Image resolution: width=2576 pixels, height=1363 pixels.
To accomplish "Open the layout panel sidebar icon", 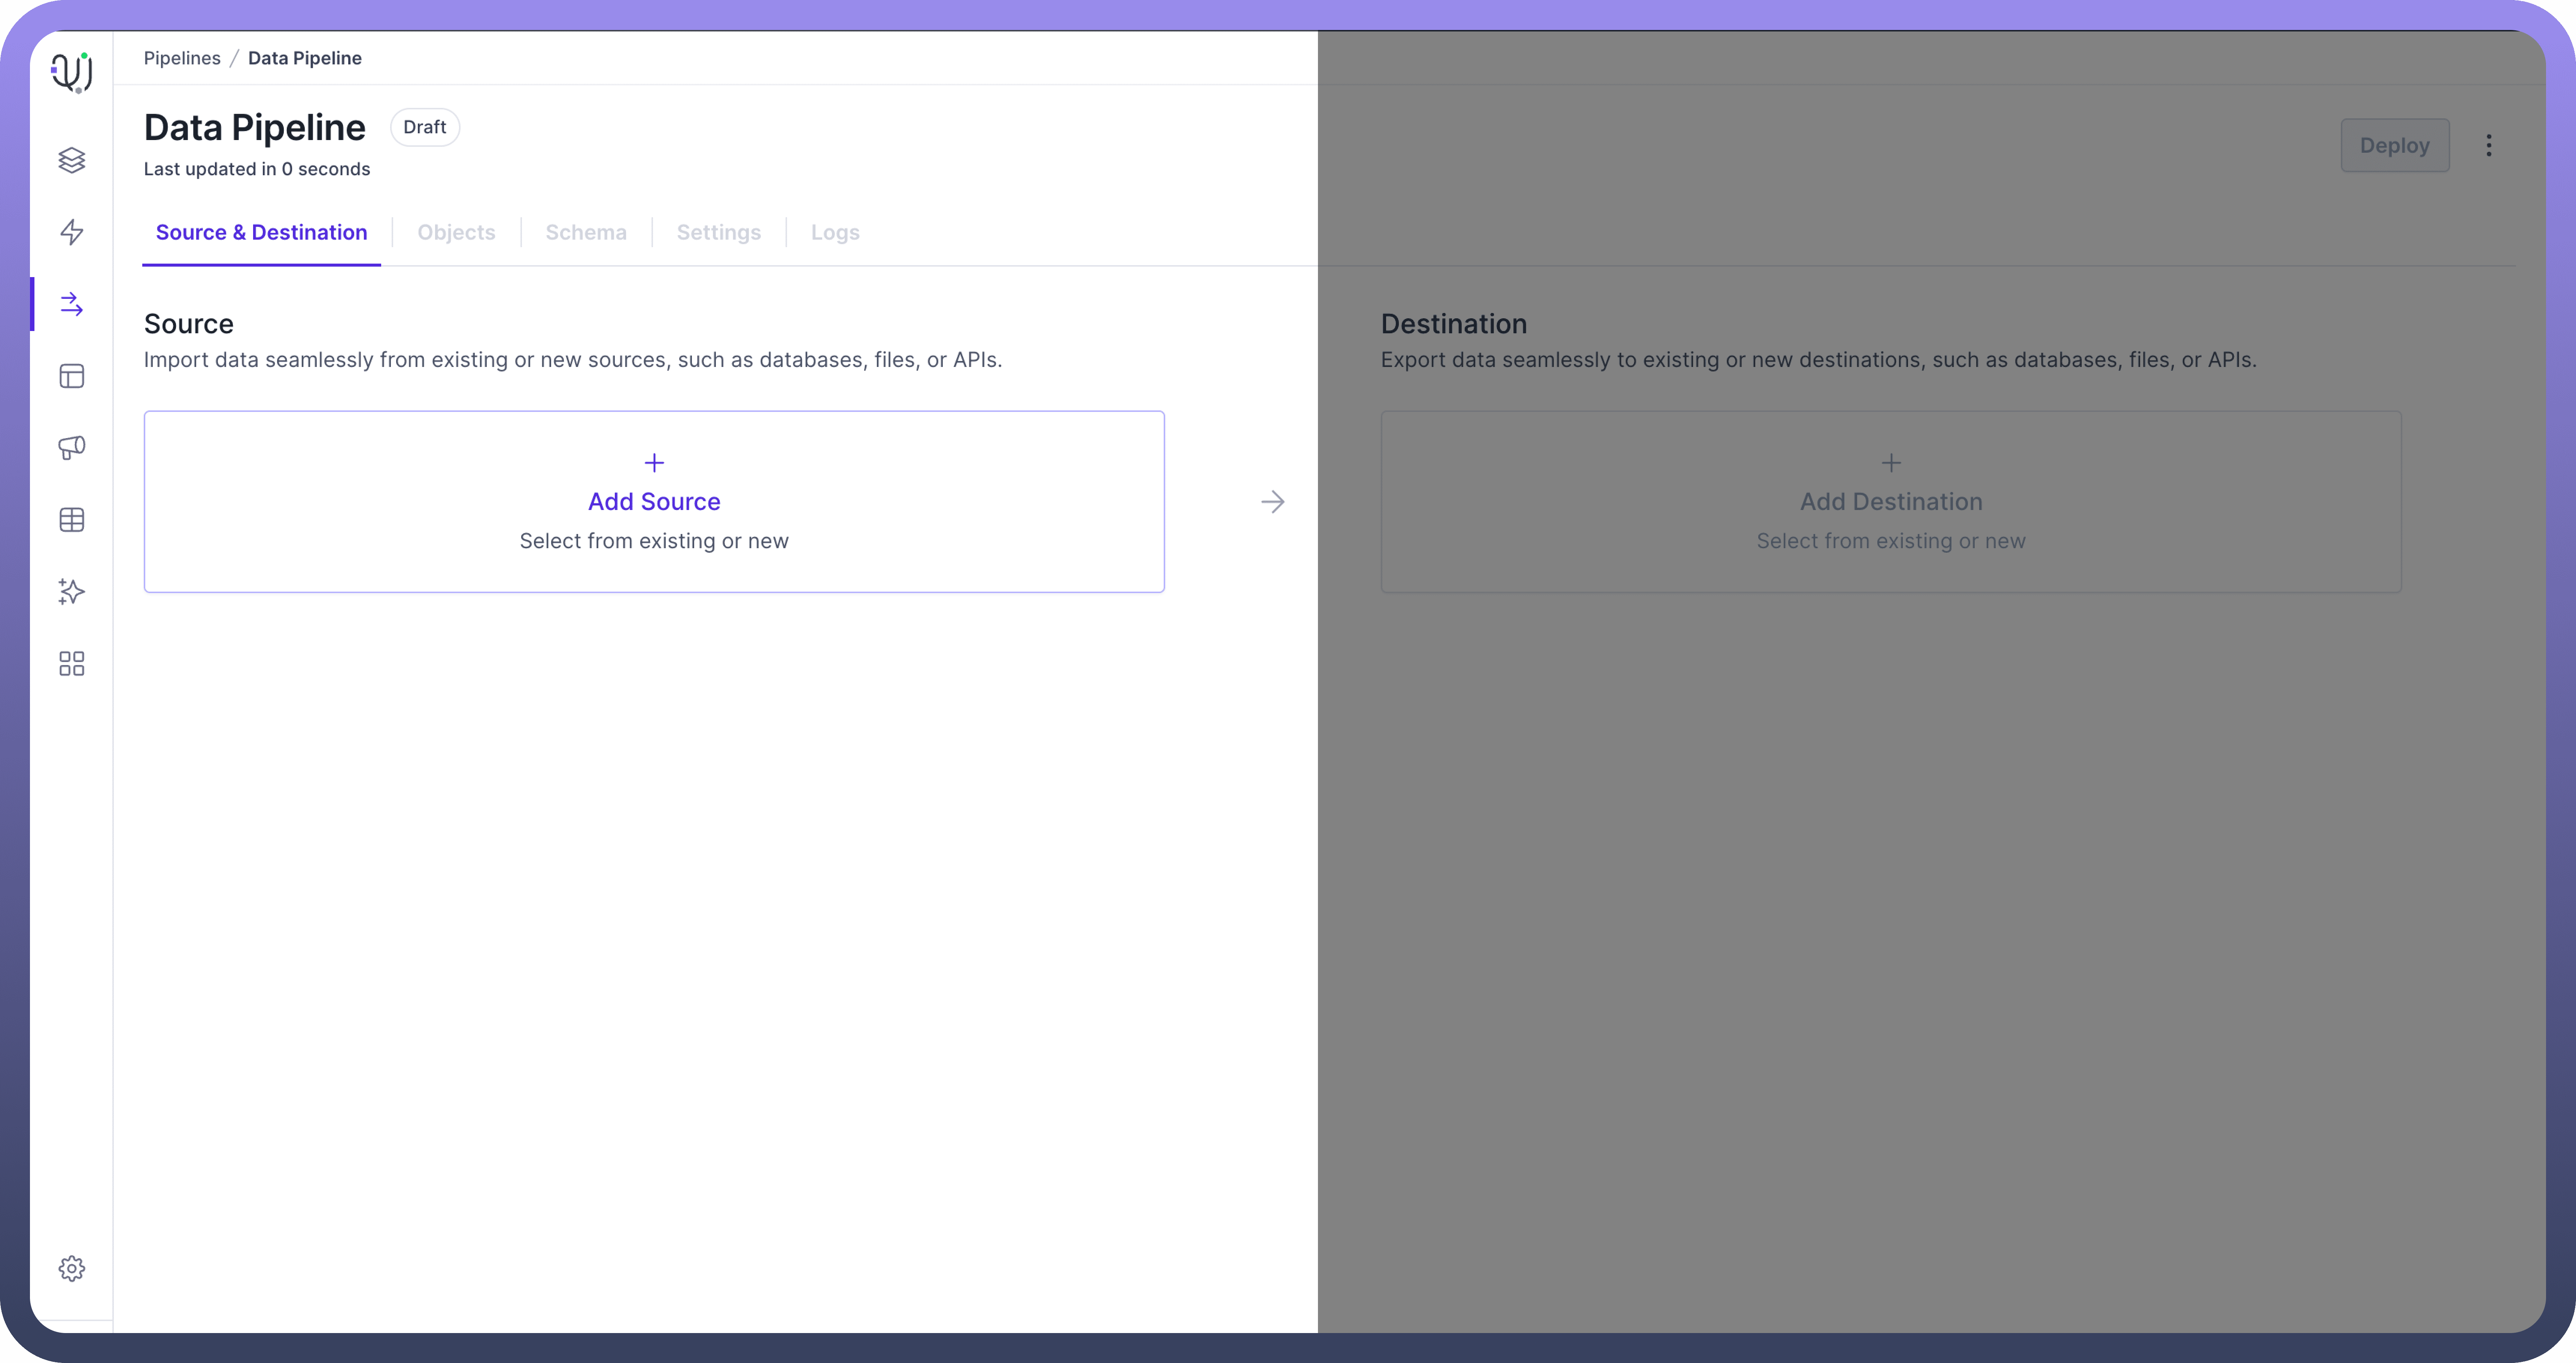I will pos(71,376).
